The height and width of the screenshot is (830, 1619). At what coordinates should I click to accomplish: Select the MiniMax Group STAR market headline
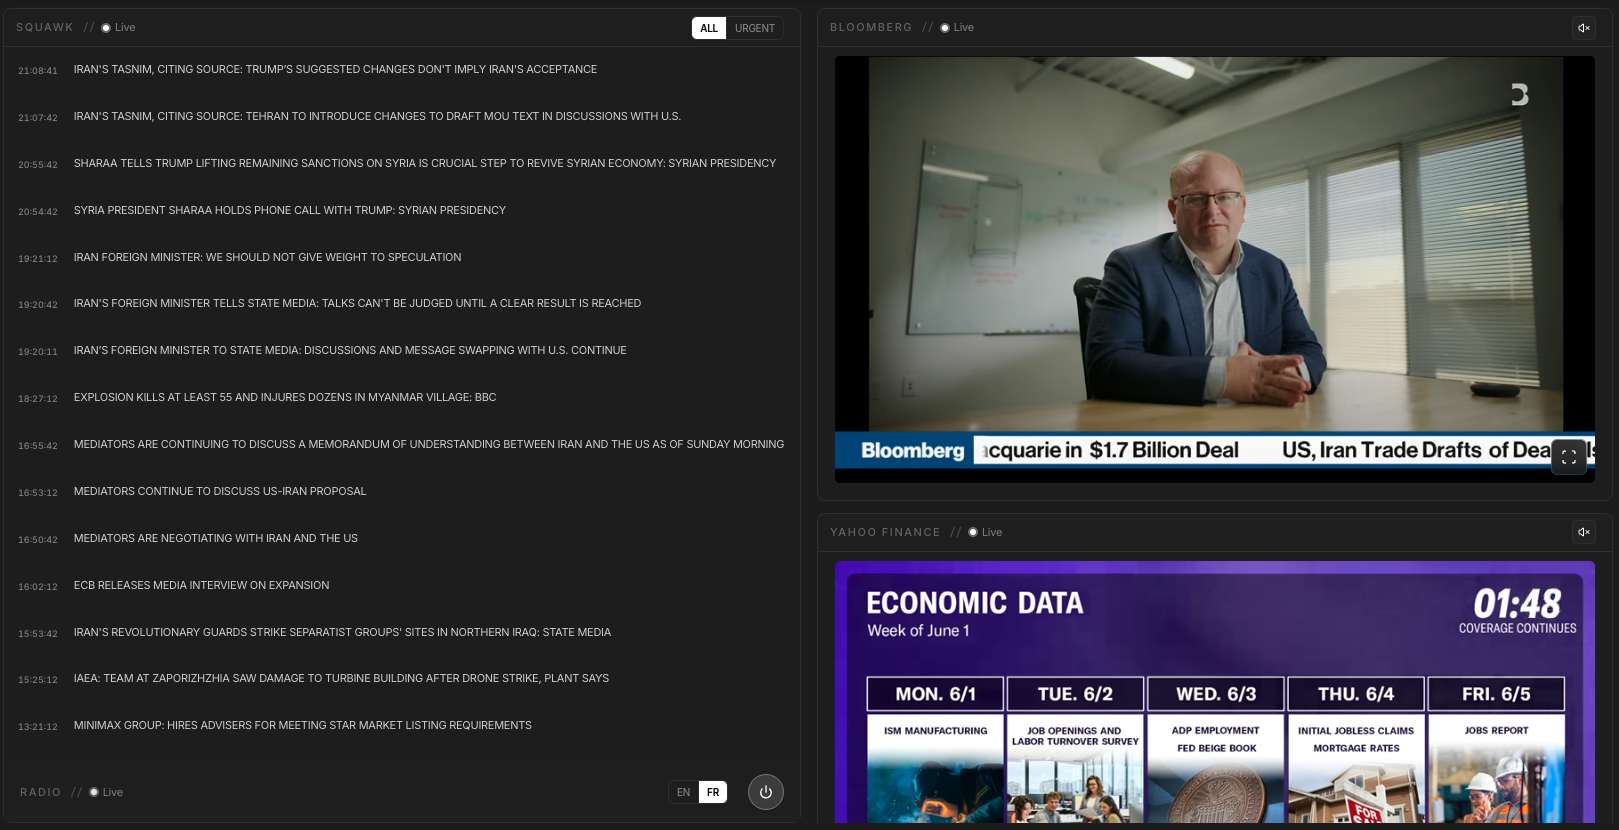[303, 726]
